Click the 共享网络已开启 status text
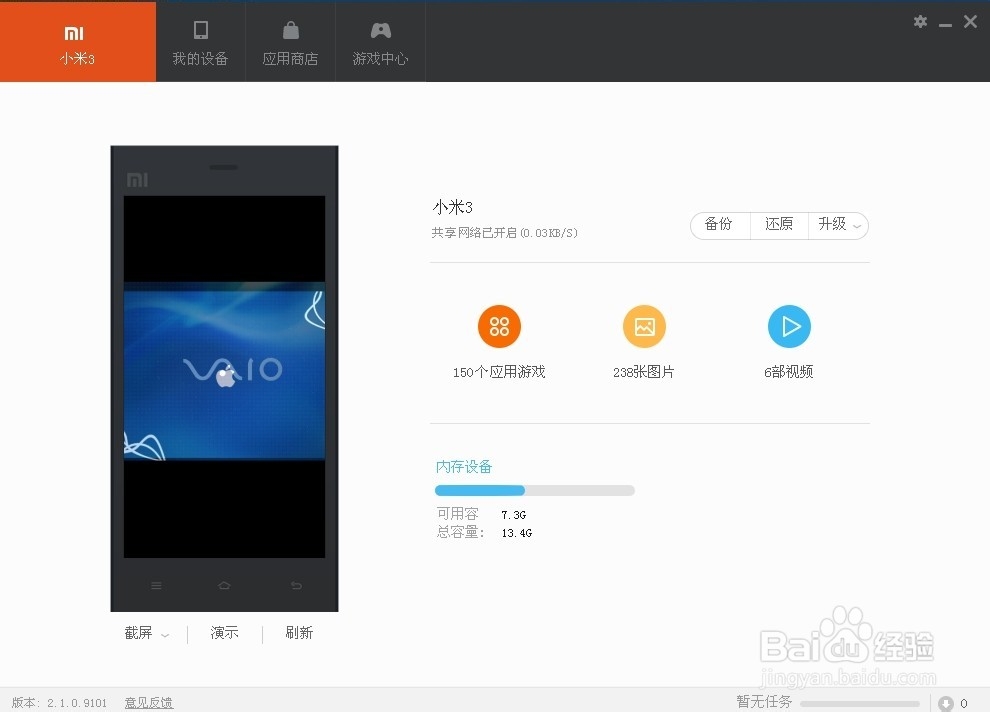This screenshot has width=990, height=712. click(x=504, y=233)
